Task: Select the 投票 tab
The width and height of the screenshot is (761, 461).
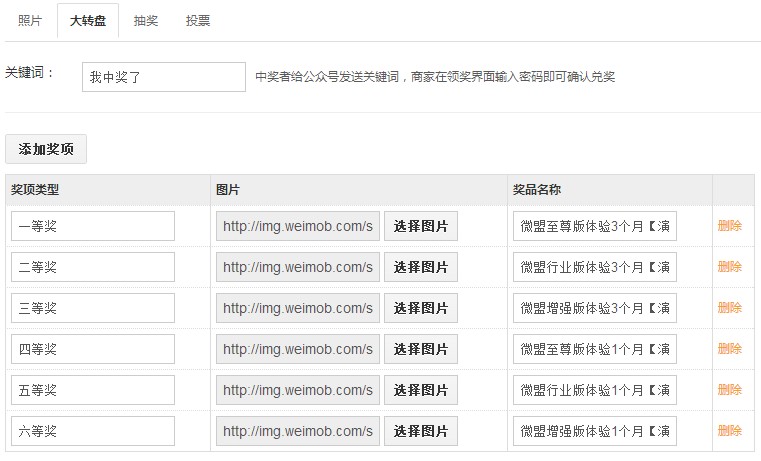Action: coord(198,20)
